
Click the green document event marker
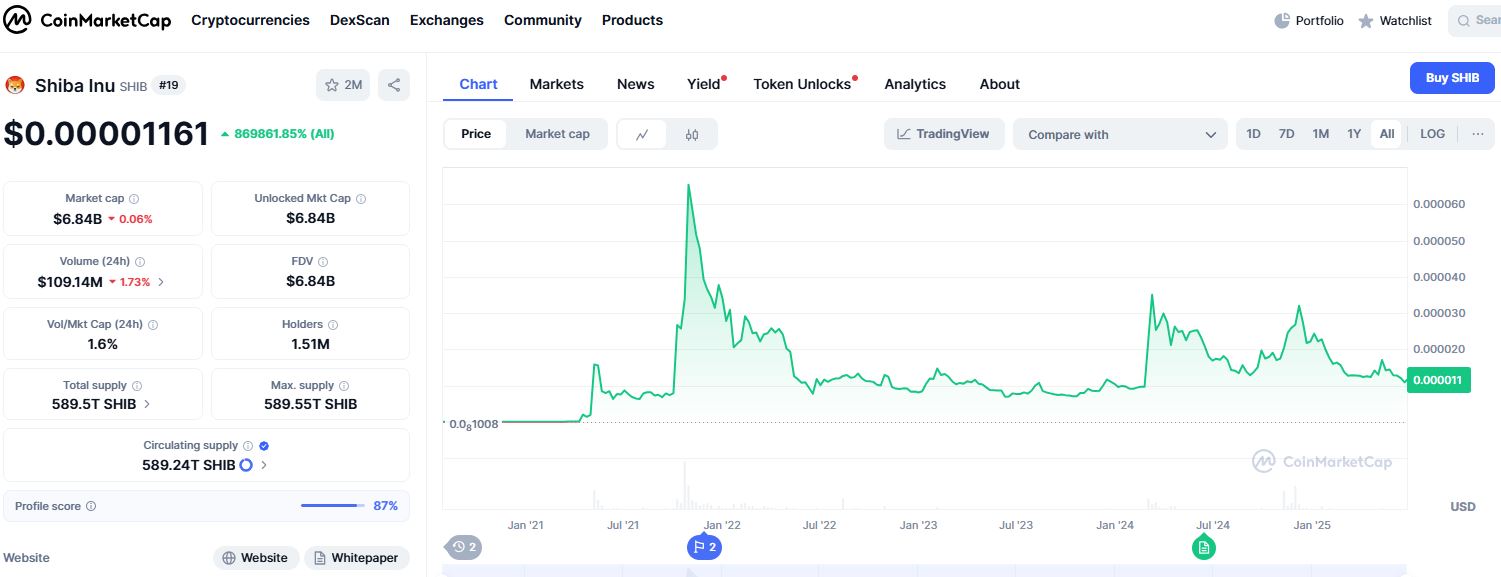tap(1204, 547)
